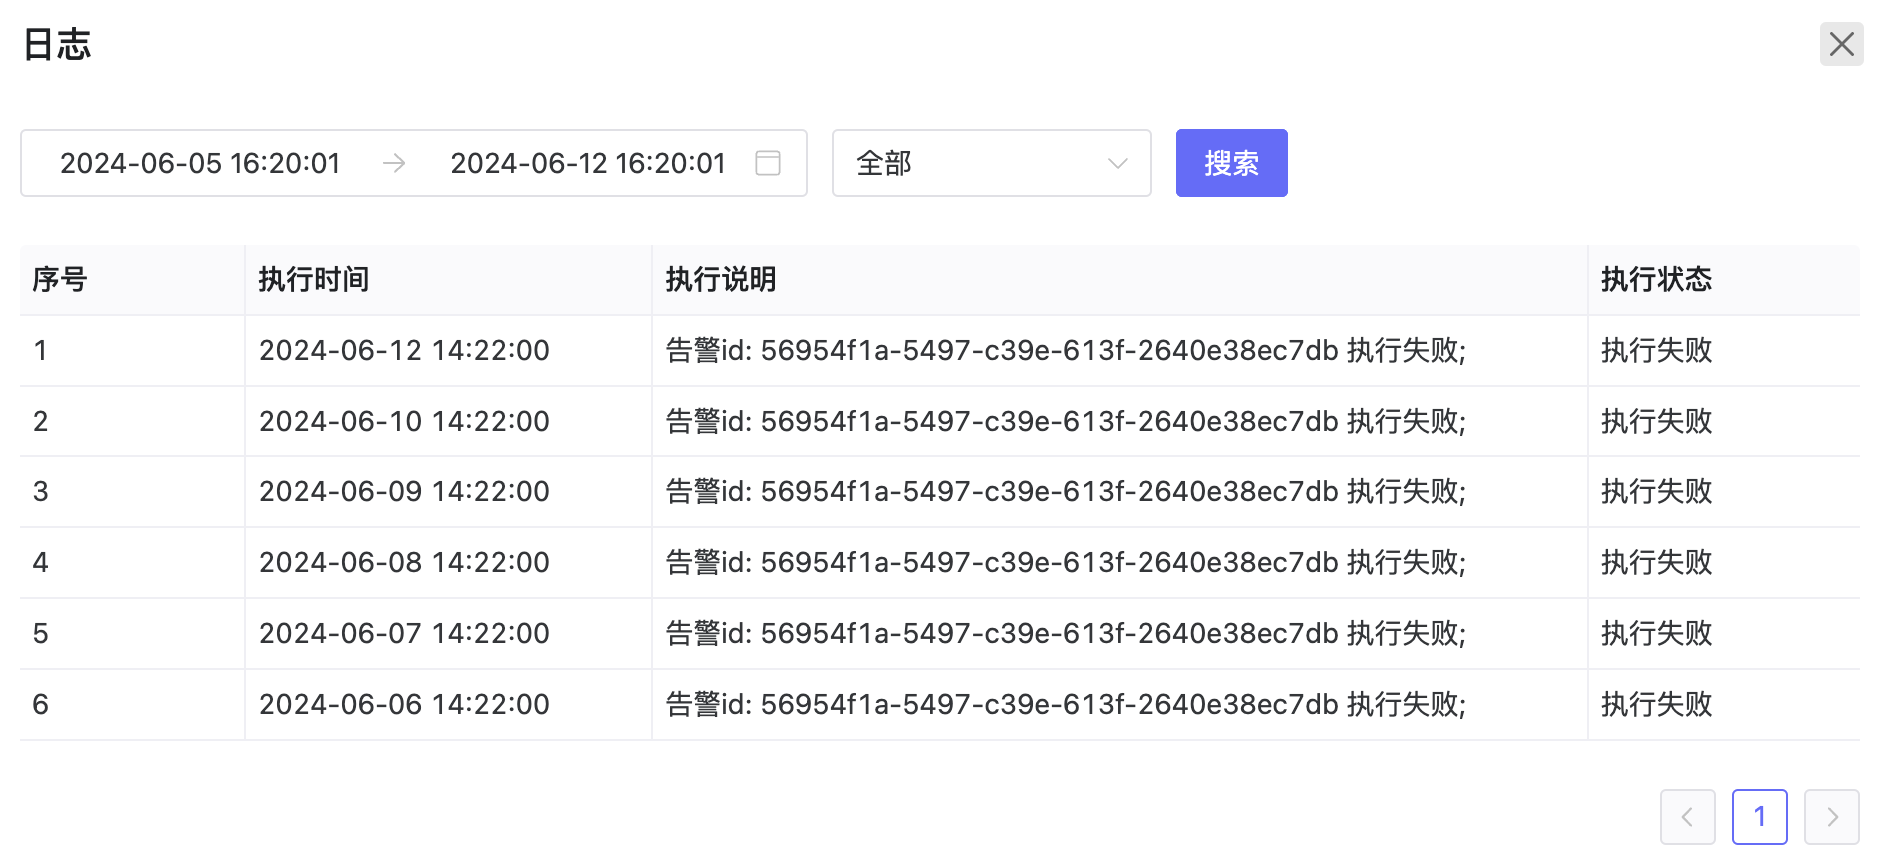Edit start date 2024-06-05 16:20:01
The image size is (1904, 852).
coord(200,163)
